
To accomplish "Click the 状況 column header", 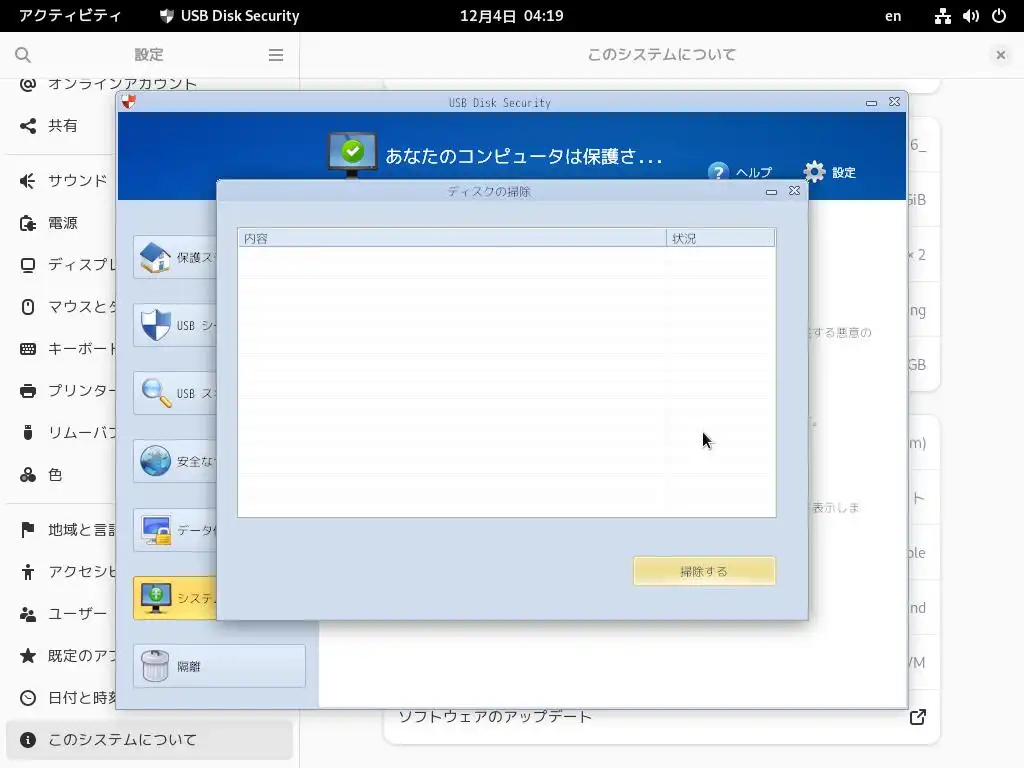I will point(721,238).
